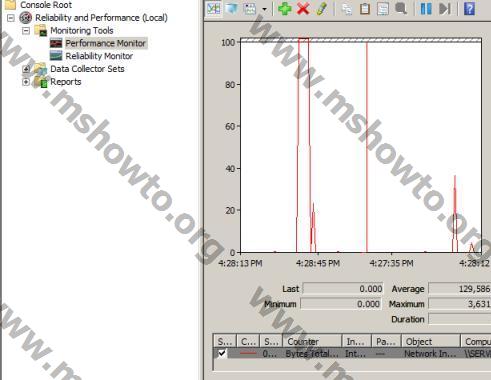
Task: Open Help via blue question mark icon
Action: [469, 9]
